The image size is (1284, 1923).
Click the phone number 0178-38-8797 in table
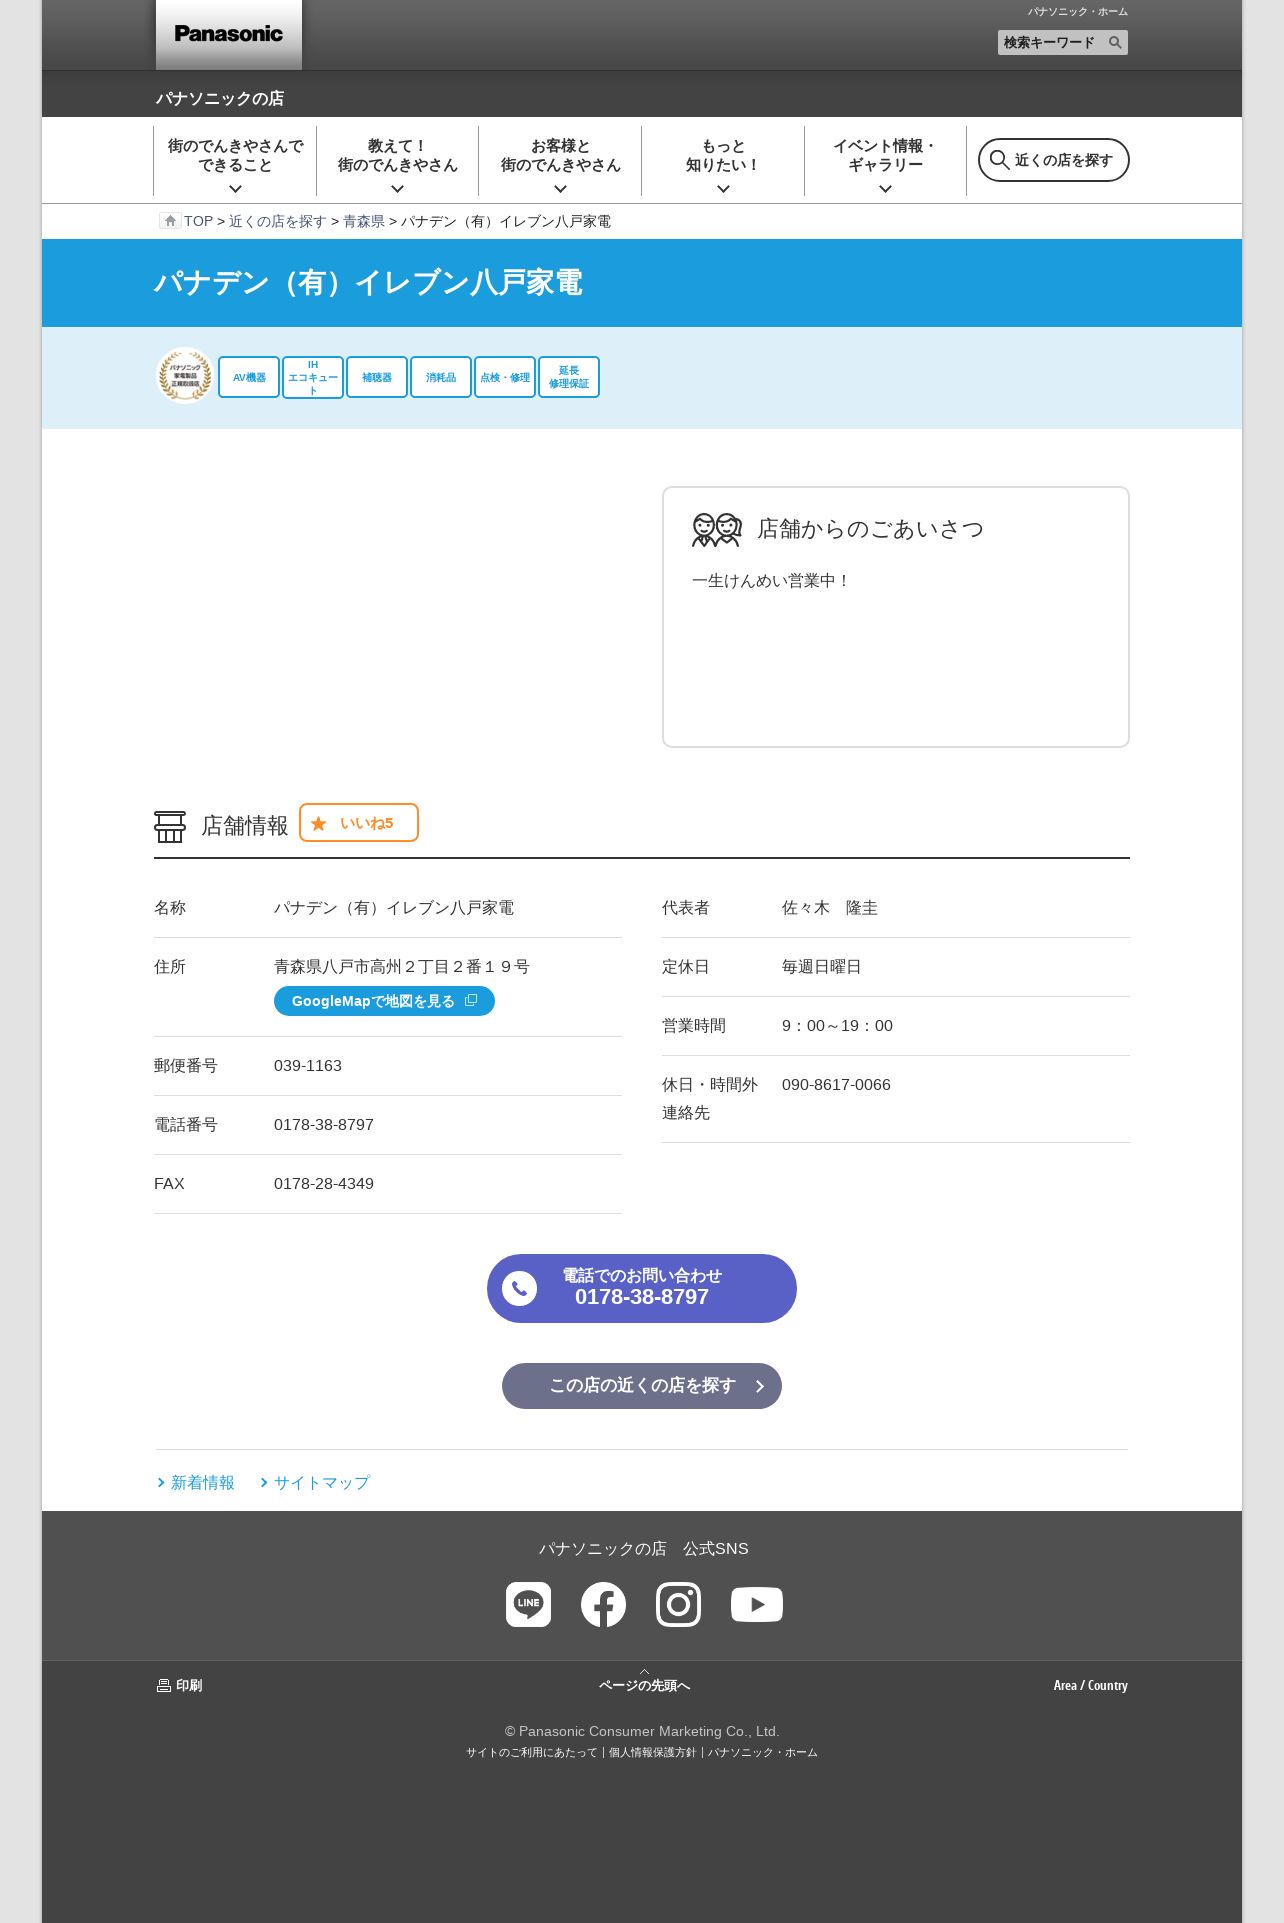[324, 1125]
